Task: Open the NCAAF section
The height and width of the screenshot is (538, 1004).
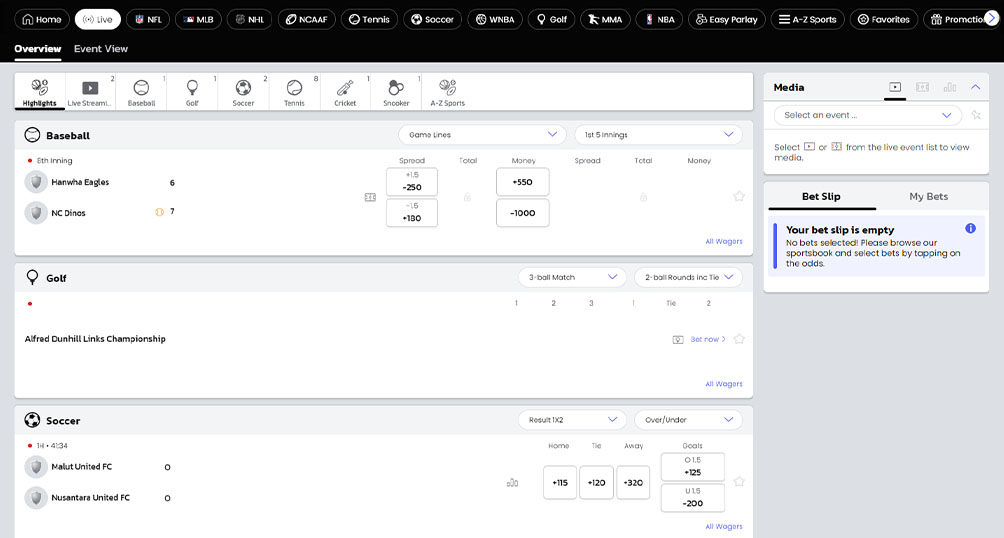Action: [307, 19]
